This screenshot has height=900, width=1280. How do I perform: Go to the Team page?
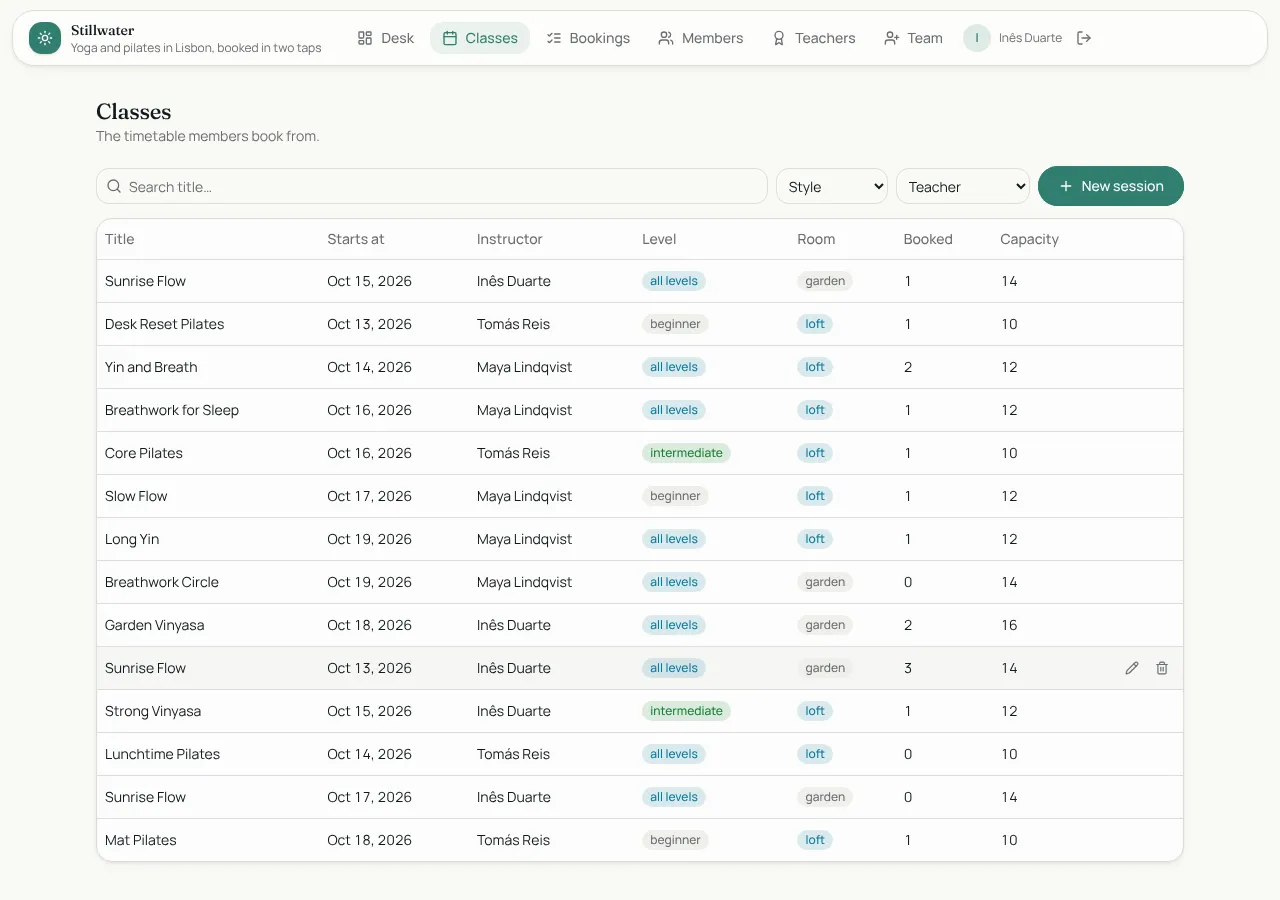(914, 38)
